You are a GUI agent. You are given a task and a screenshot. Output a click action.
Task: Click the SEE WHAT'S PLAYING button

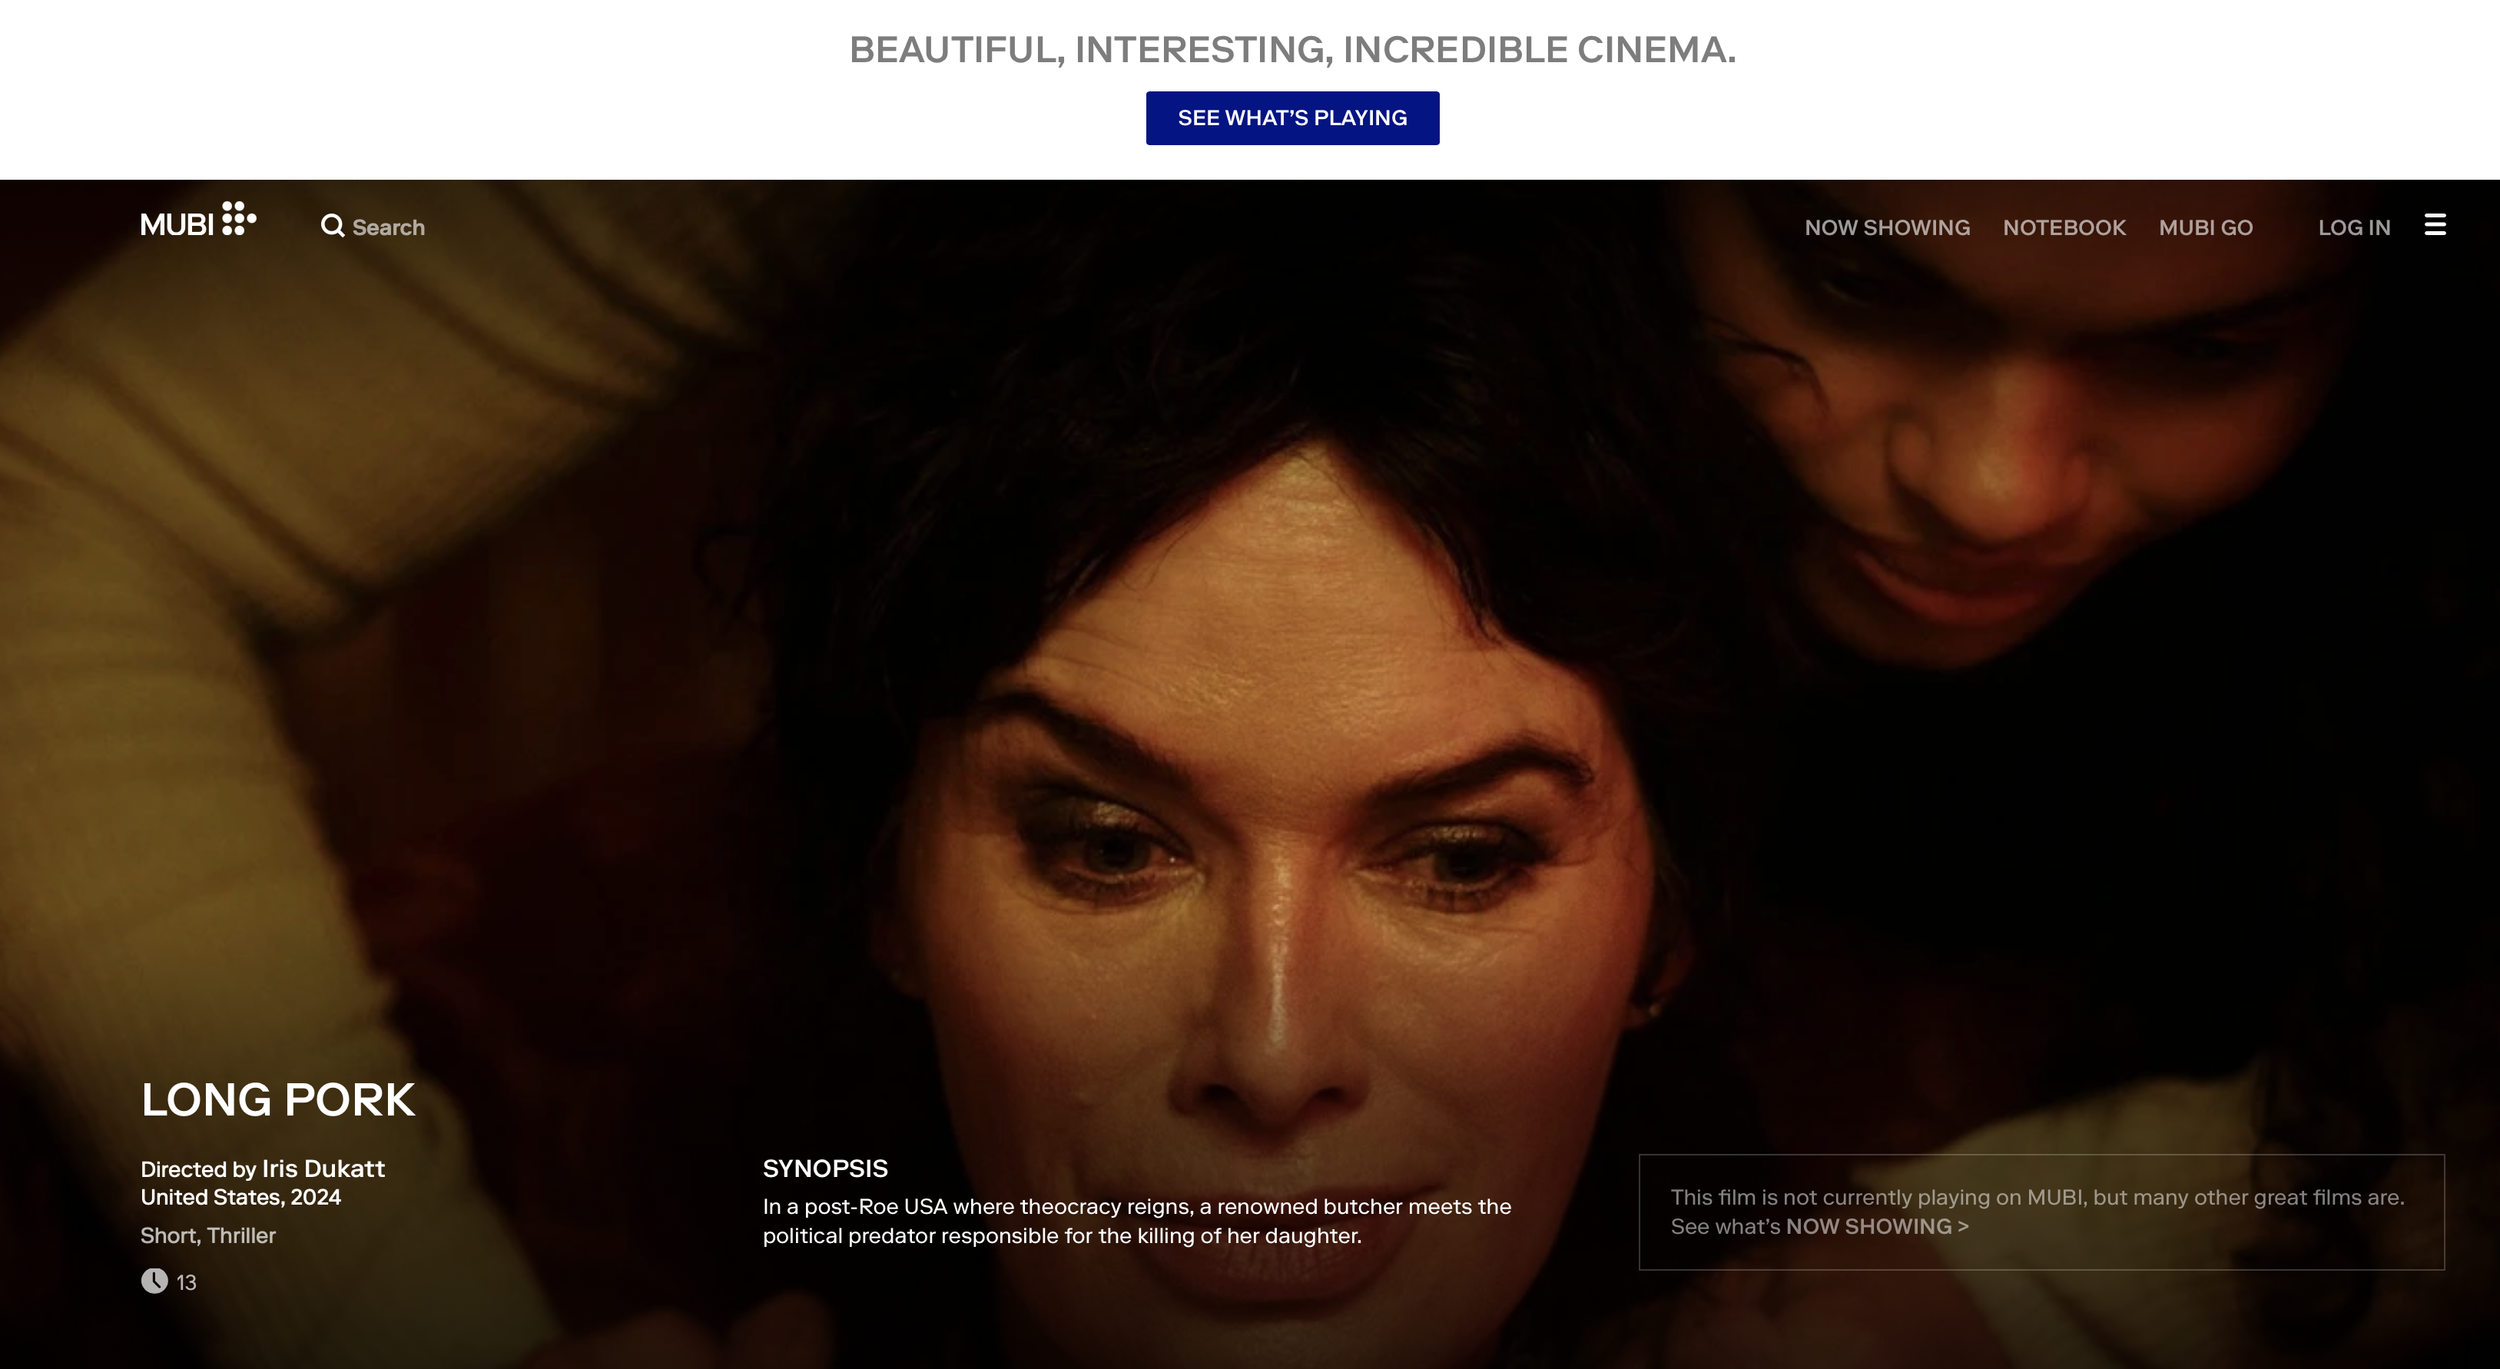tap(1292, 118)
